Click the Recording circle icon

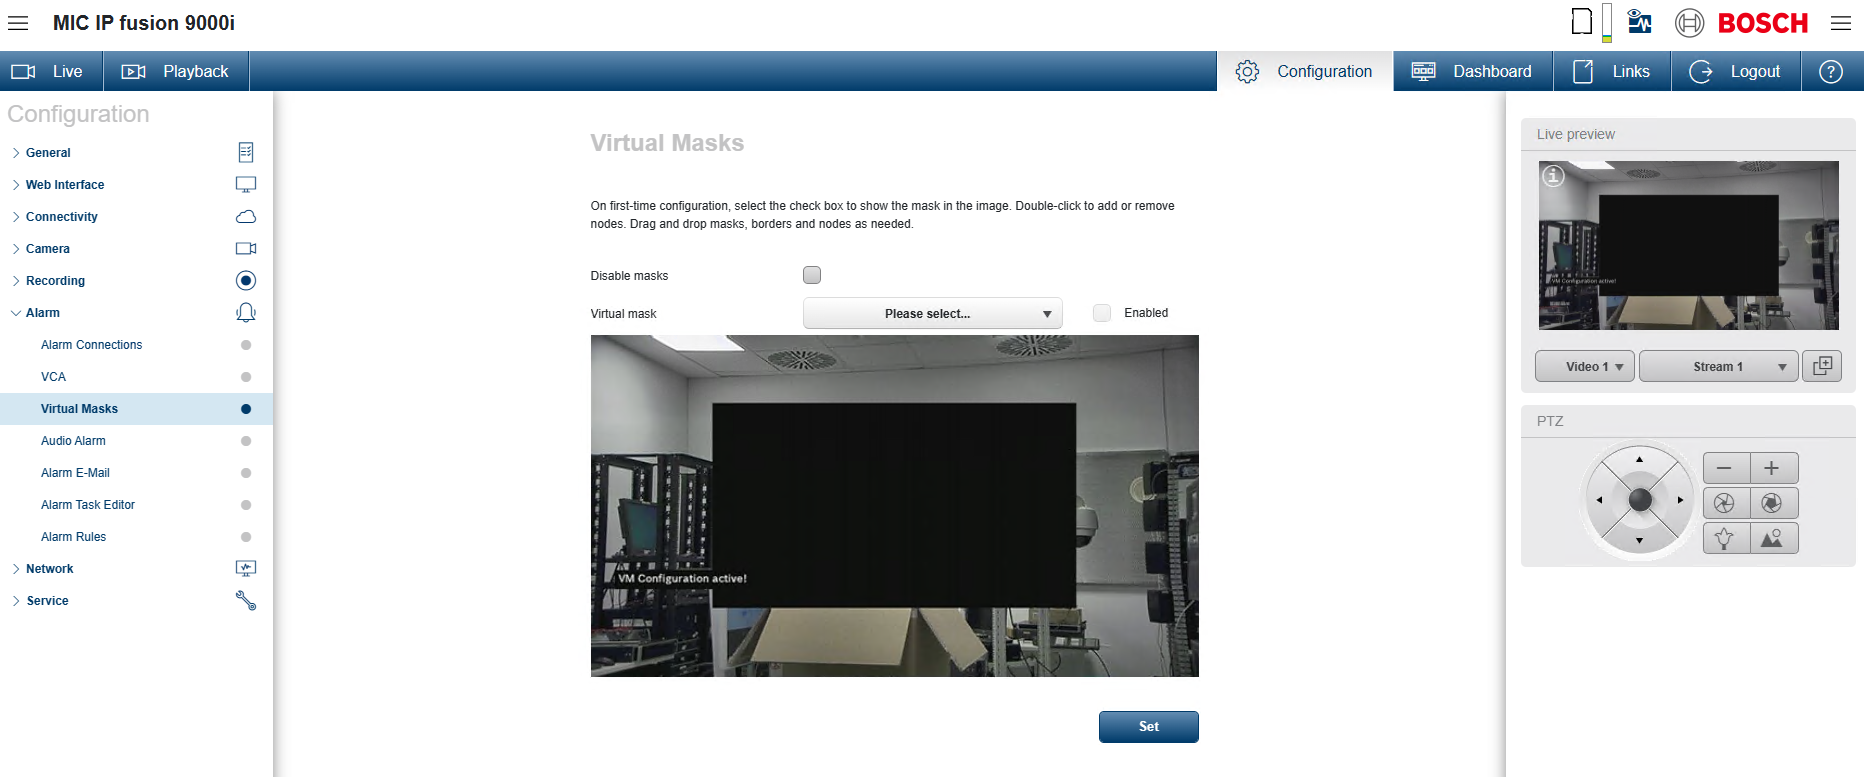(246, 280)
